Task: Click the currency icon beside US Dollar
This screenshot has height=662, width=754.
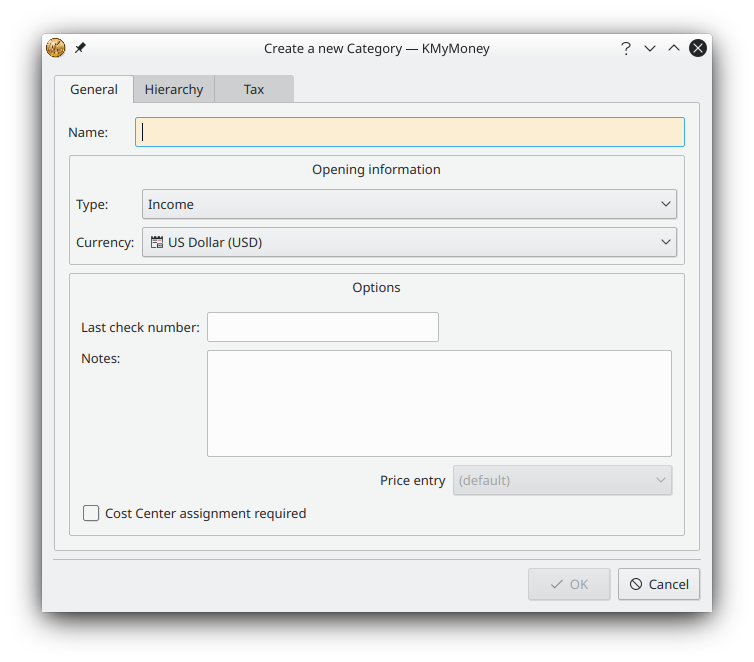Action: click(157, 242)
